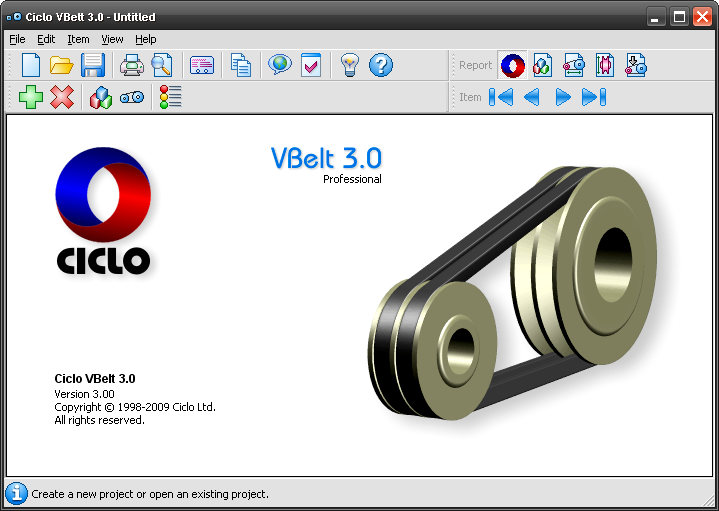Click the red X delete item icon
719x511 pixels.
tap(62, 98)
